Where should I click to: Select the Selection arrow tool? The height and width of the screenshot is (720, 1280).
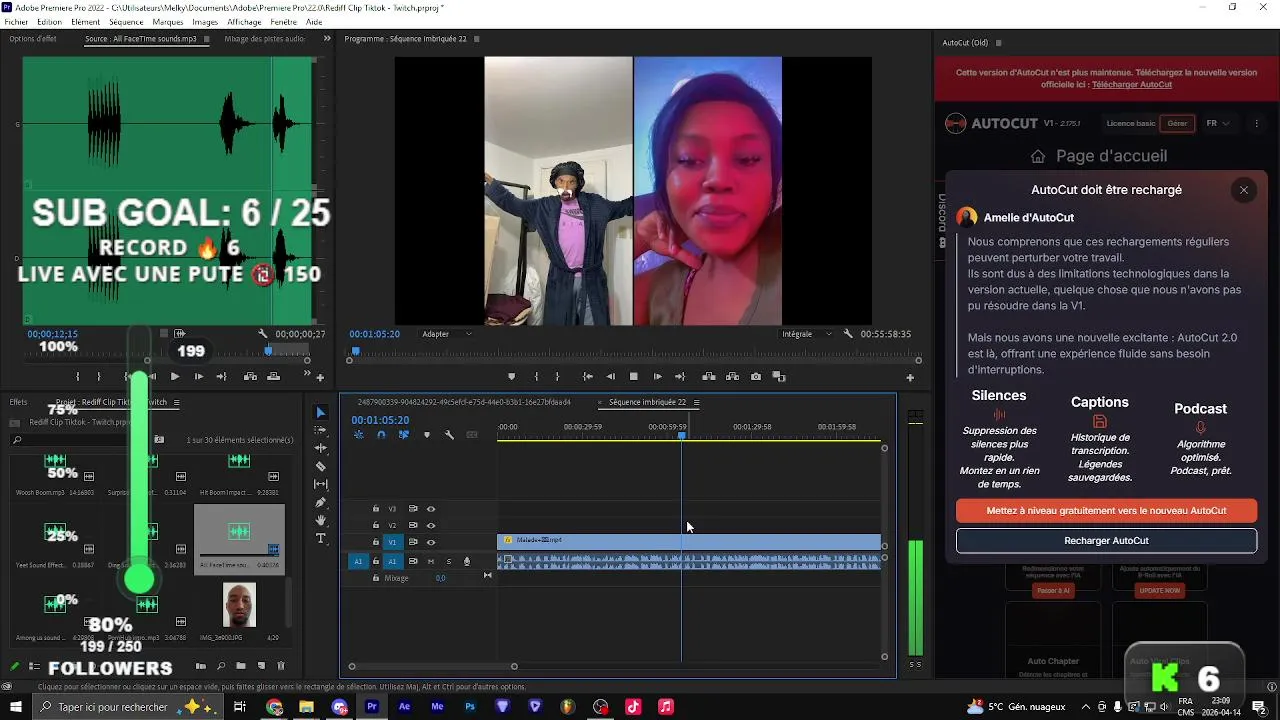[x=320, y=412]
